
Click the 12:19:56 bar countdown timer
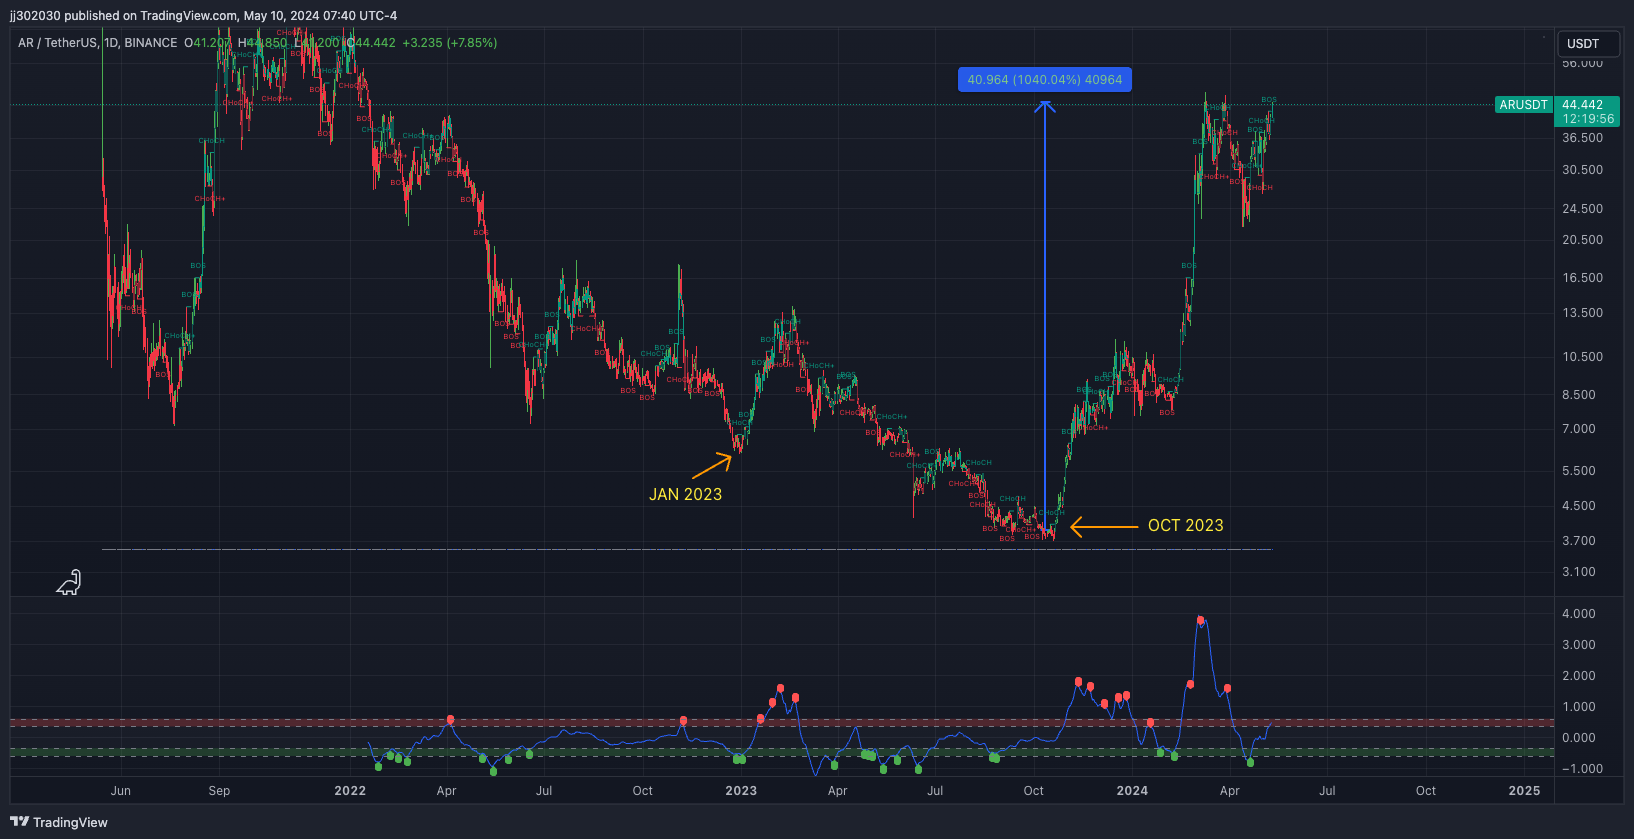(1588, 119)
